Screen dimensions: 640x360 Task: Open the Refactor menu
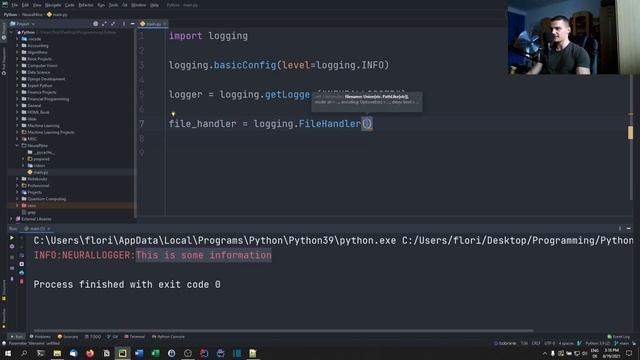[x=86, y=5]
